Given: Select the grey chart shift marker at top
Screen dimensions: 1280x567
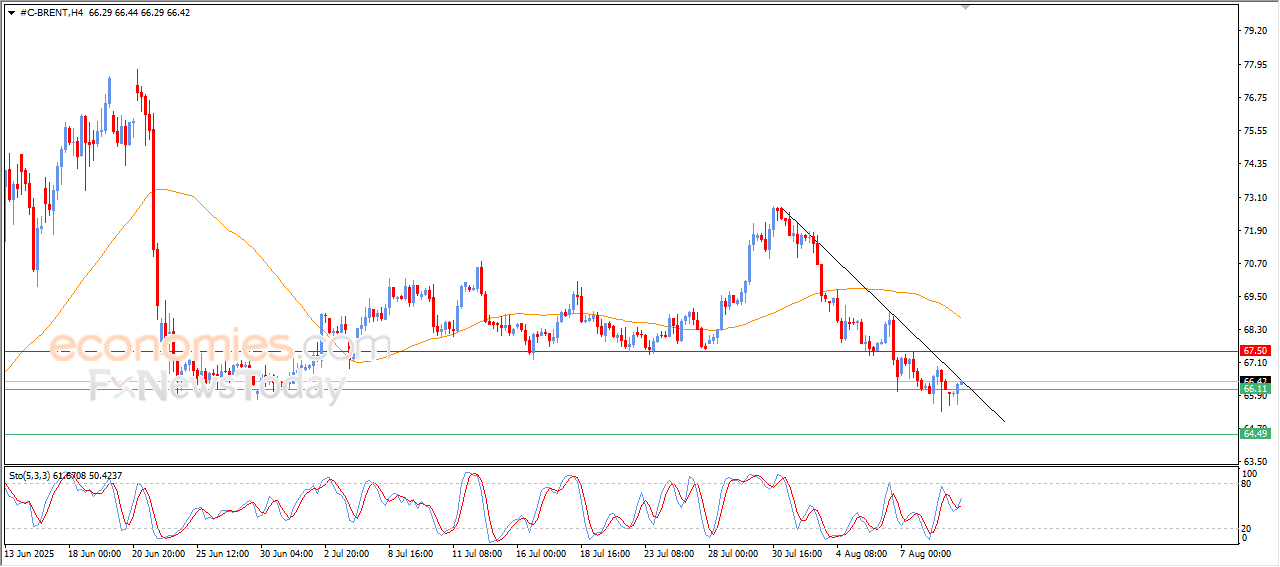Looking at the screenshot, I should 965,7.
